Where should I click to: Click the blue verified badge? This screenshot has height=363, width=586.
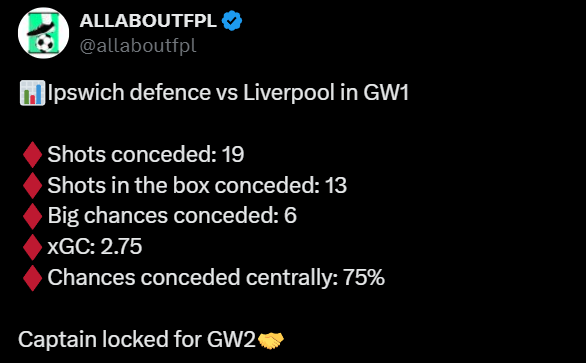pyautogui.click(x=232, y=21)
